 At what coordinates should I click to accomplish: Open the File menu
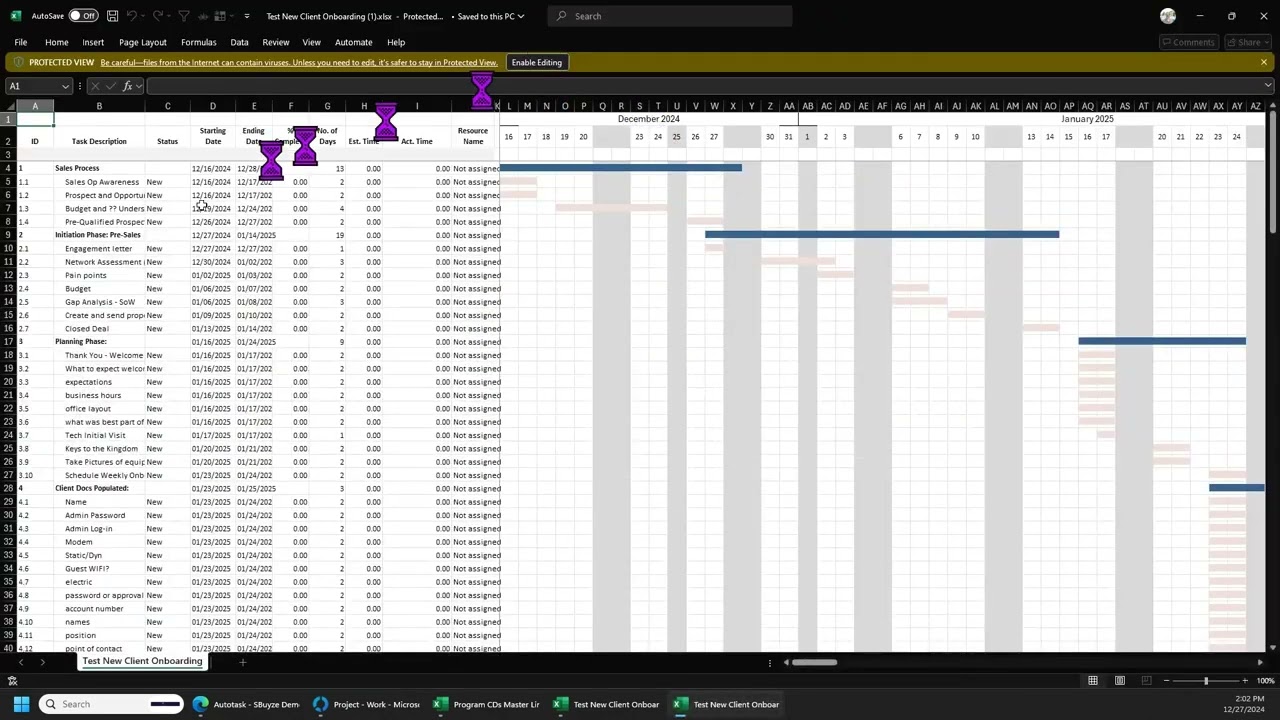pyautogui.click(x=20, y=42)
